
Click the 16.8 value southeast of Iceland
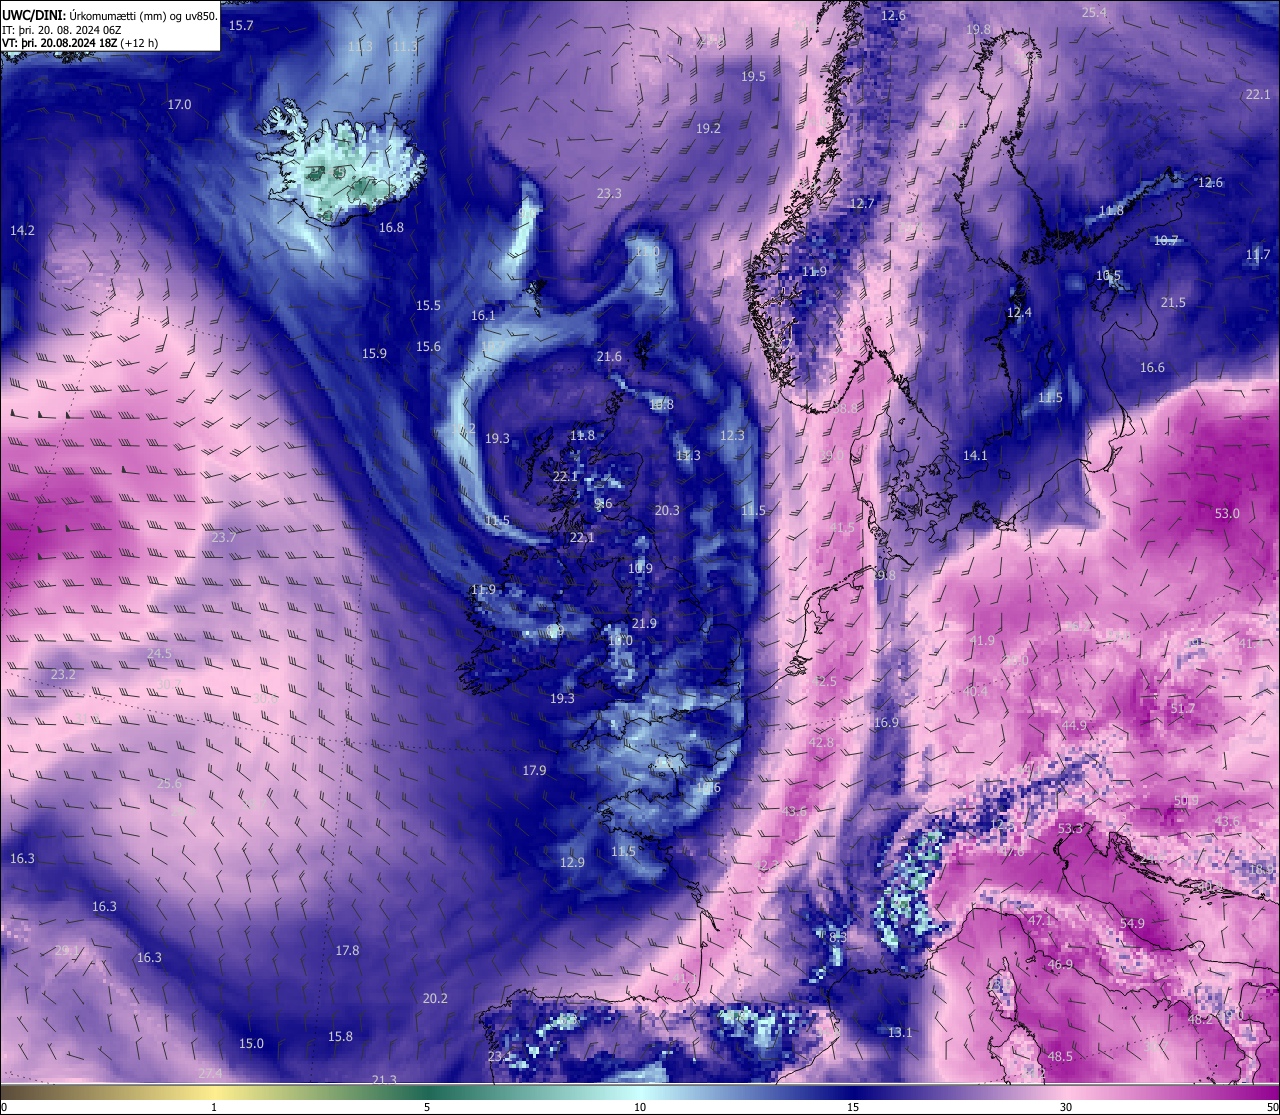pos(391,228)
